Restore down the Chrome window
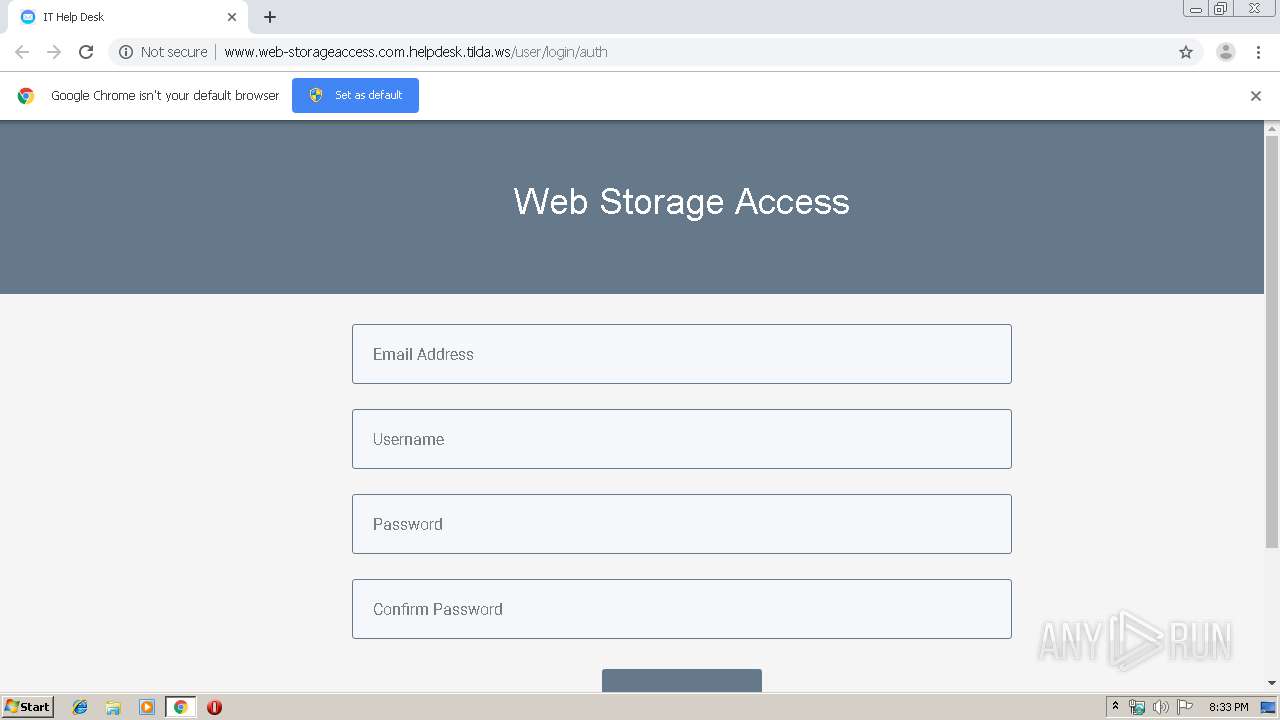This screenshot has height=720, width=1280. click(x=1221, y=9)
